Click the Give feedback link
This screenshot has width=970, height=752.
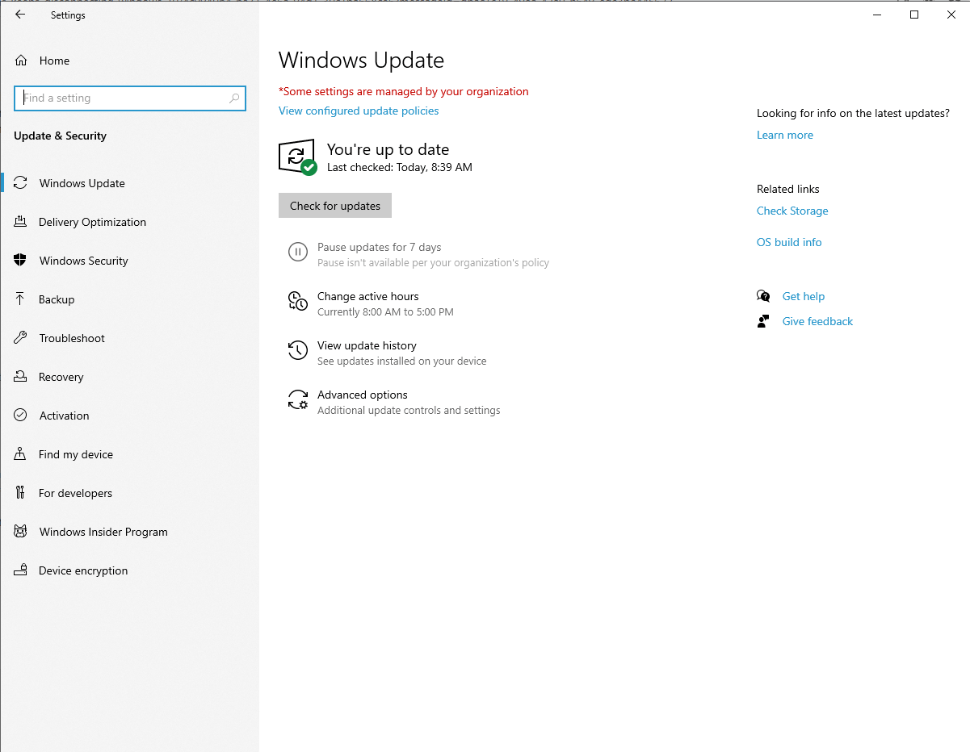tap(817, 321)
